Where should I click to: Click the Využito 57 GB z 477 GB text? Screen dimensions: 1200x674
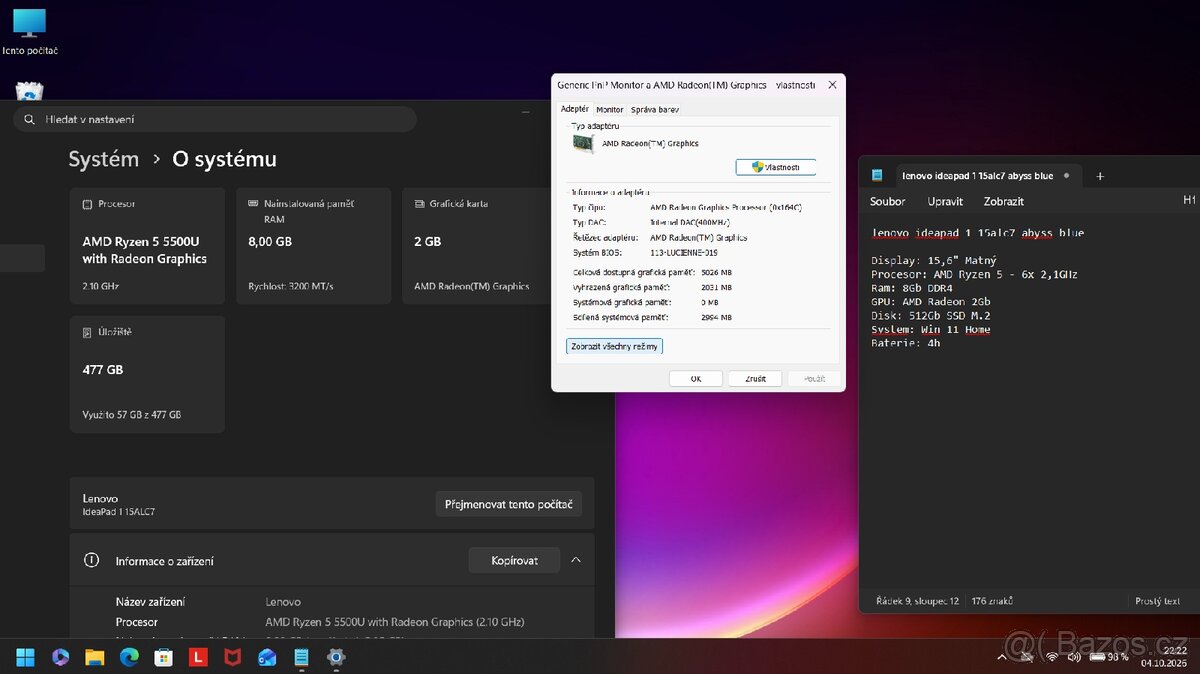tap(131, 414)
